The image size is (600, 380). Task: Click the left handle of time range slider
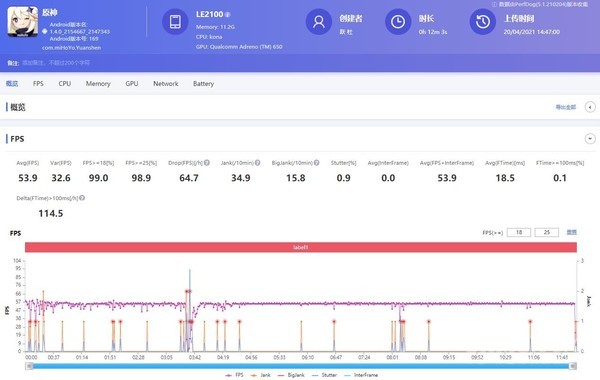29,366
